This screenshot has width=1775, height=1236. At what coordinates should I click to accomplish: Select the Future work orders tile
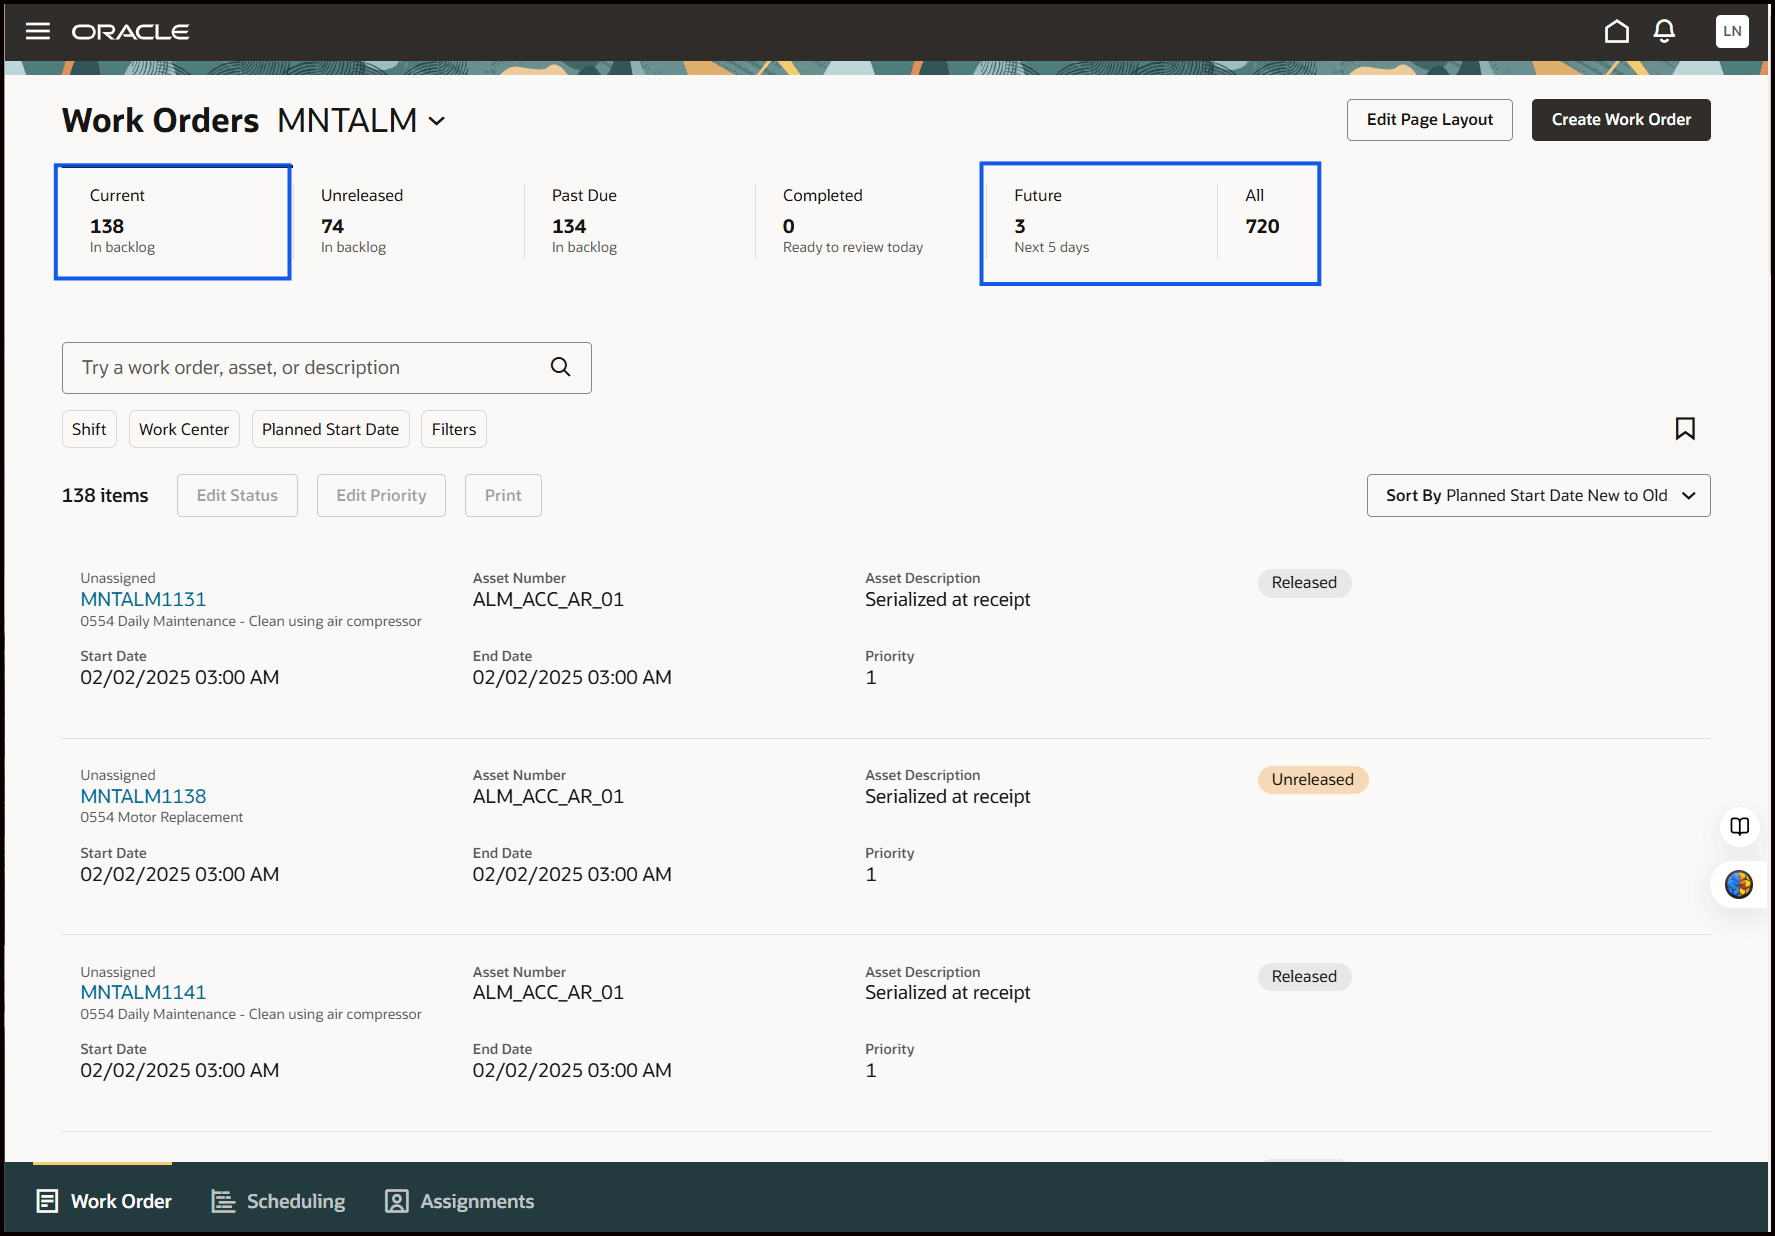(1101, 222)
